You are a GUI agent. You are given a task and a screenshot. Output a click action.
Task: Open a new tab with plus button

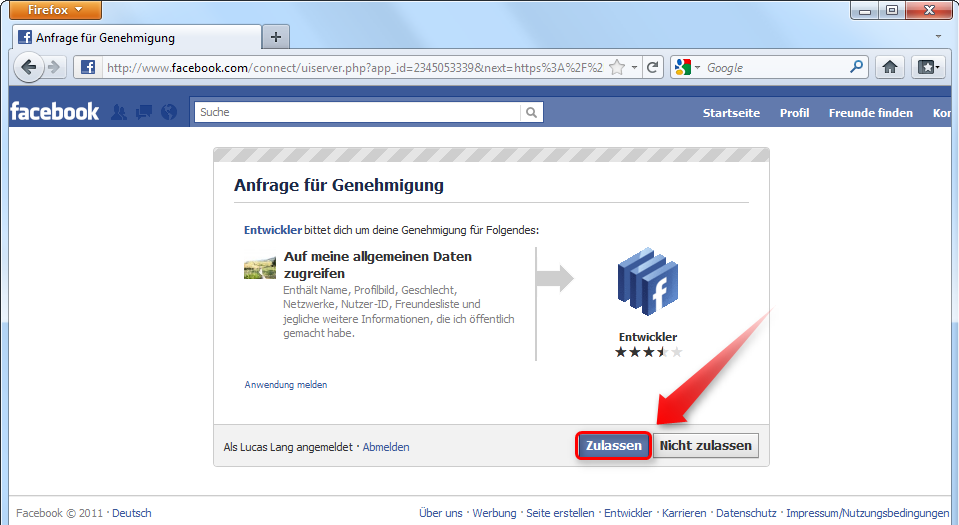pyautogui.click(x=276, y=37)
